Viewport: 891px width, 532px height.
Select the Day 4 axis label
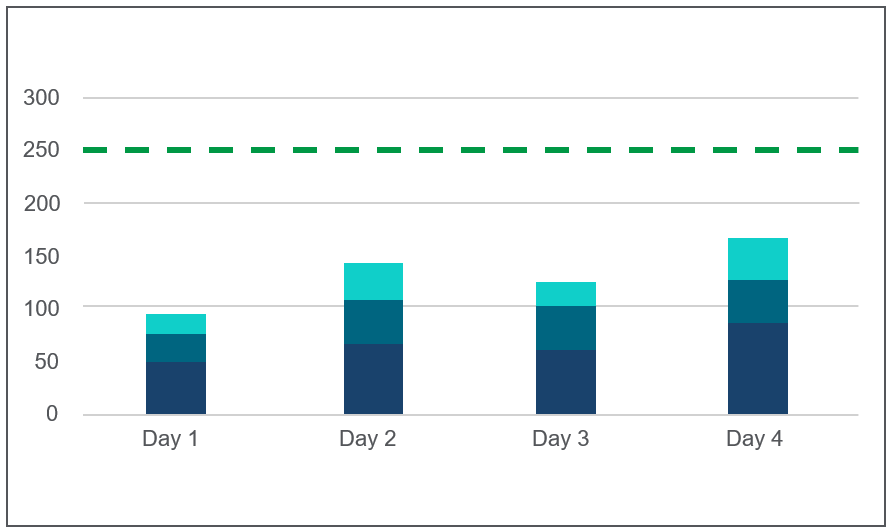click(x=754, y=439)
